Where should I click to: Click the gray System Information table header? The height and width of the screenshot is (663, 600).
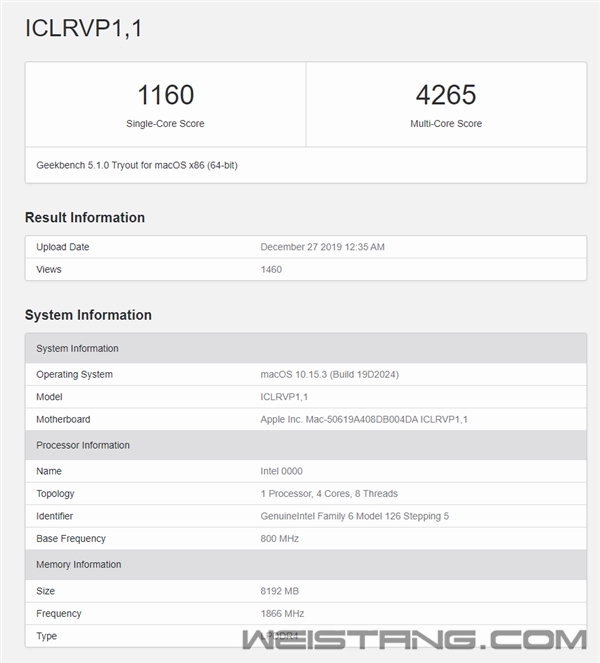click(306, 348)
